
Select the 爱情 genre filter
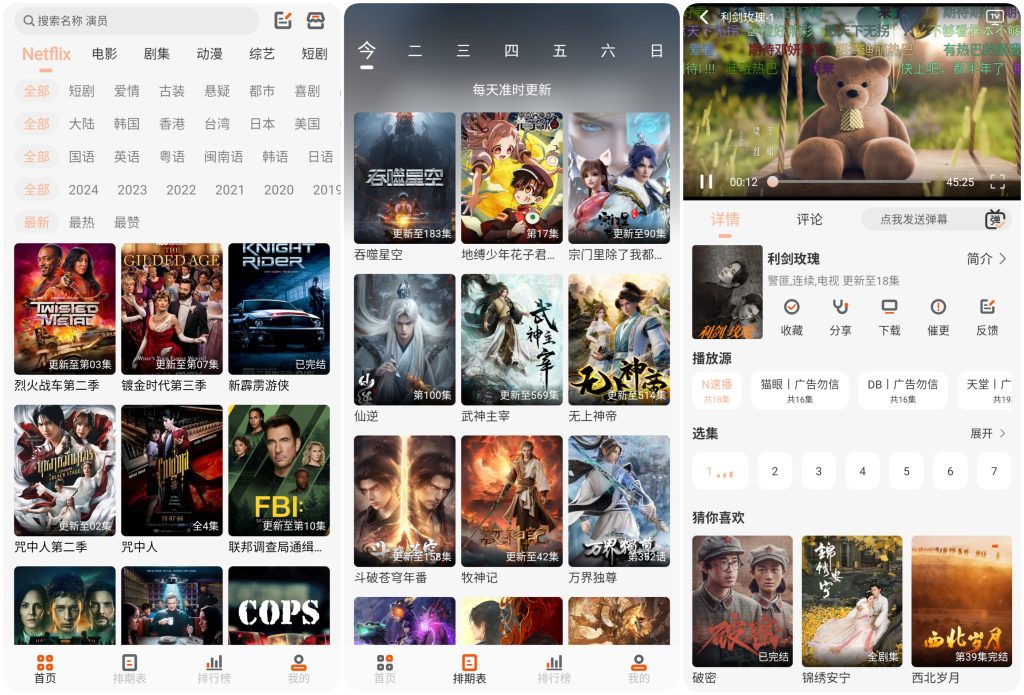pyautogui.click(x=127, y=91)
